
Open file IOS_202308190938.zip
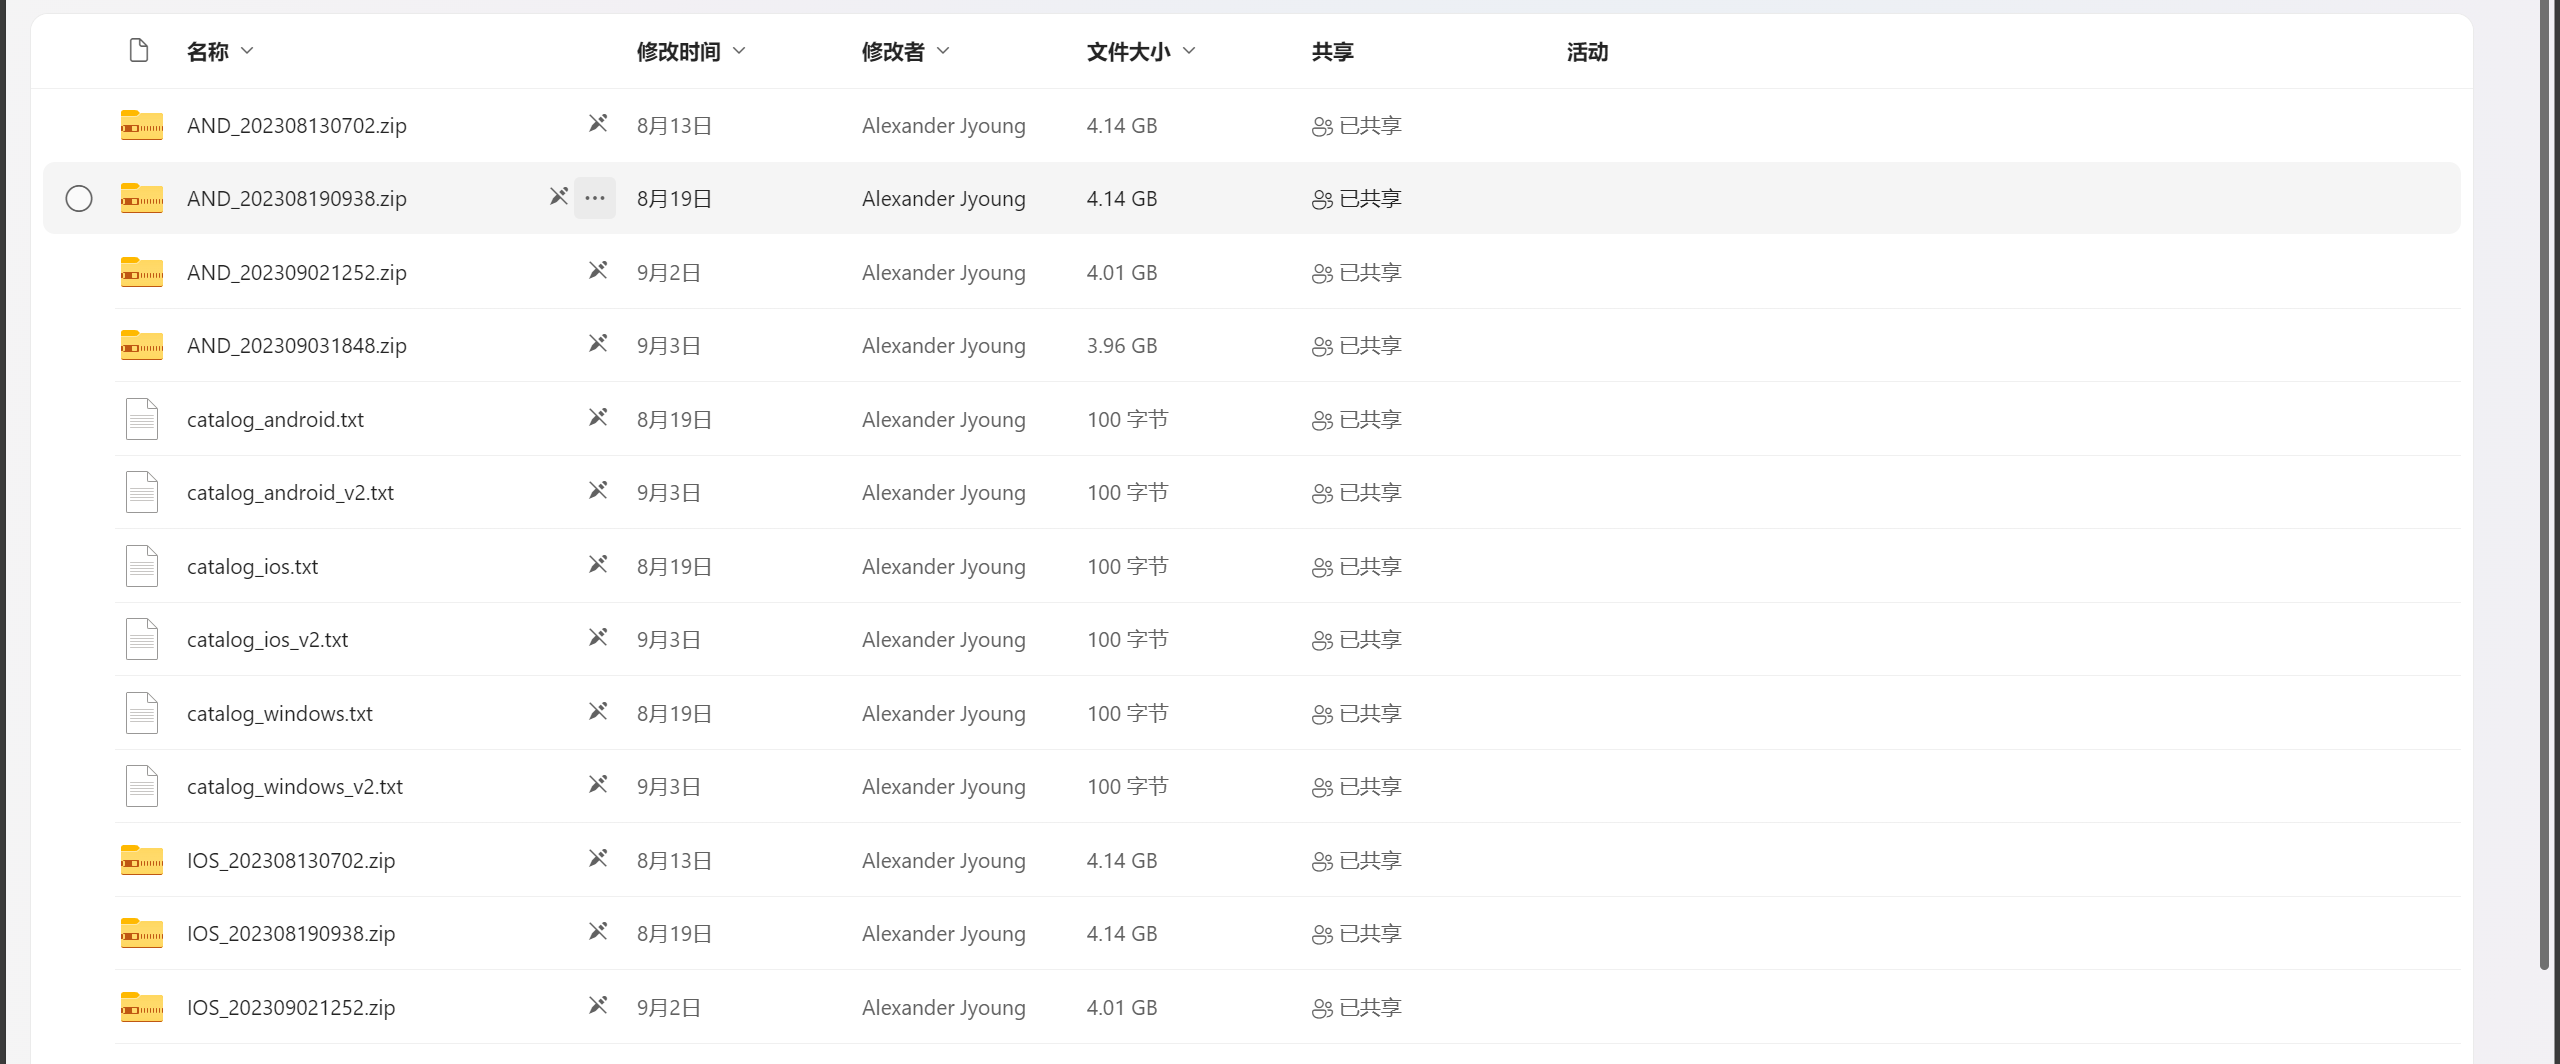click(x=291, y=934)
